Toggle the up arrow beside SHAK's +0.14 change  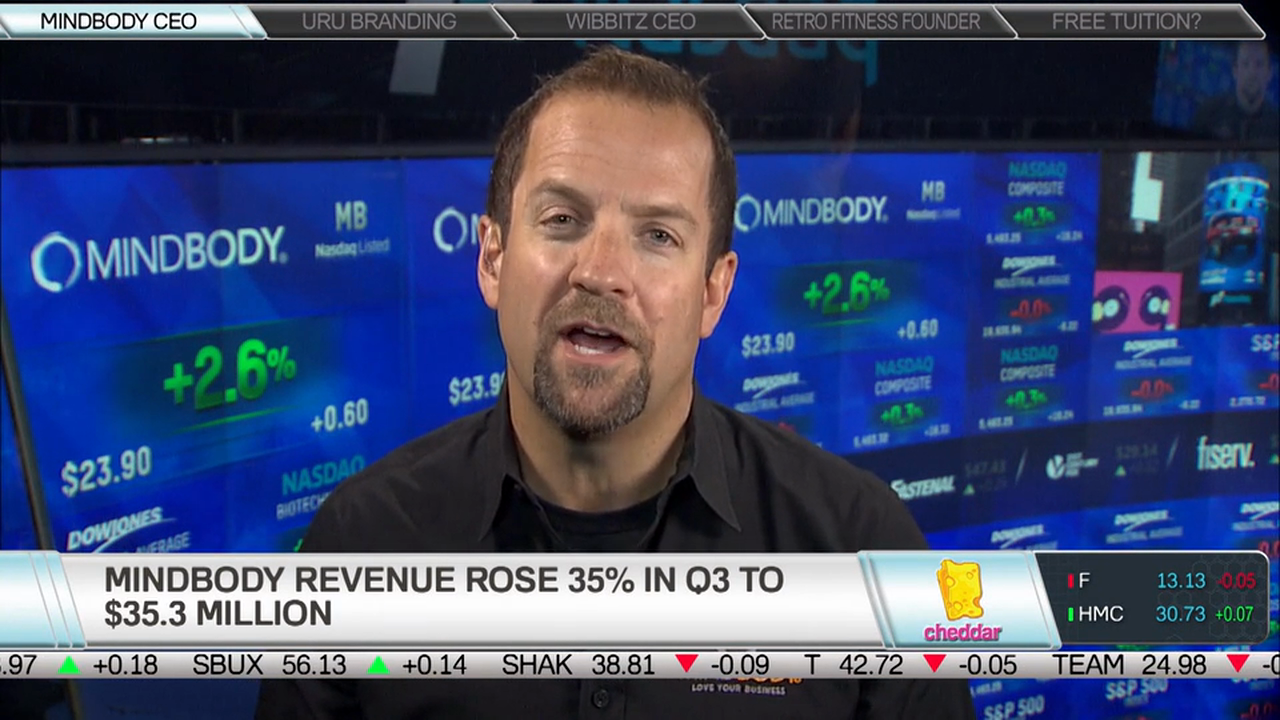[x=377, y=663]
